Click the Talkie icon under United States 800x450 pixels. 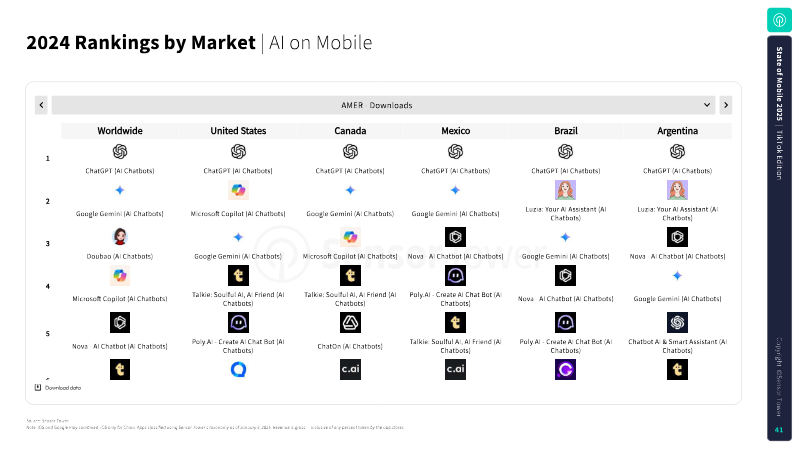238,276
